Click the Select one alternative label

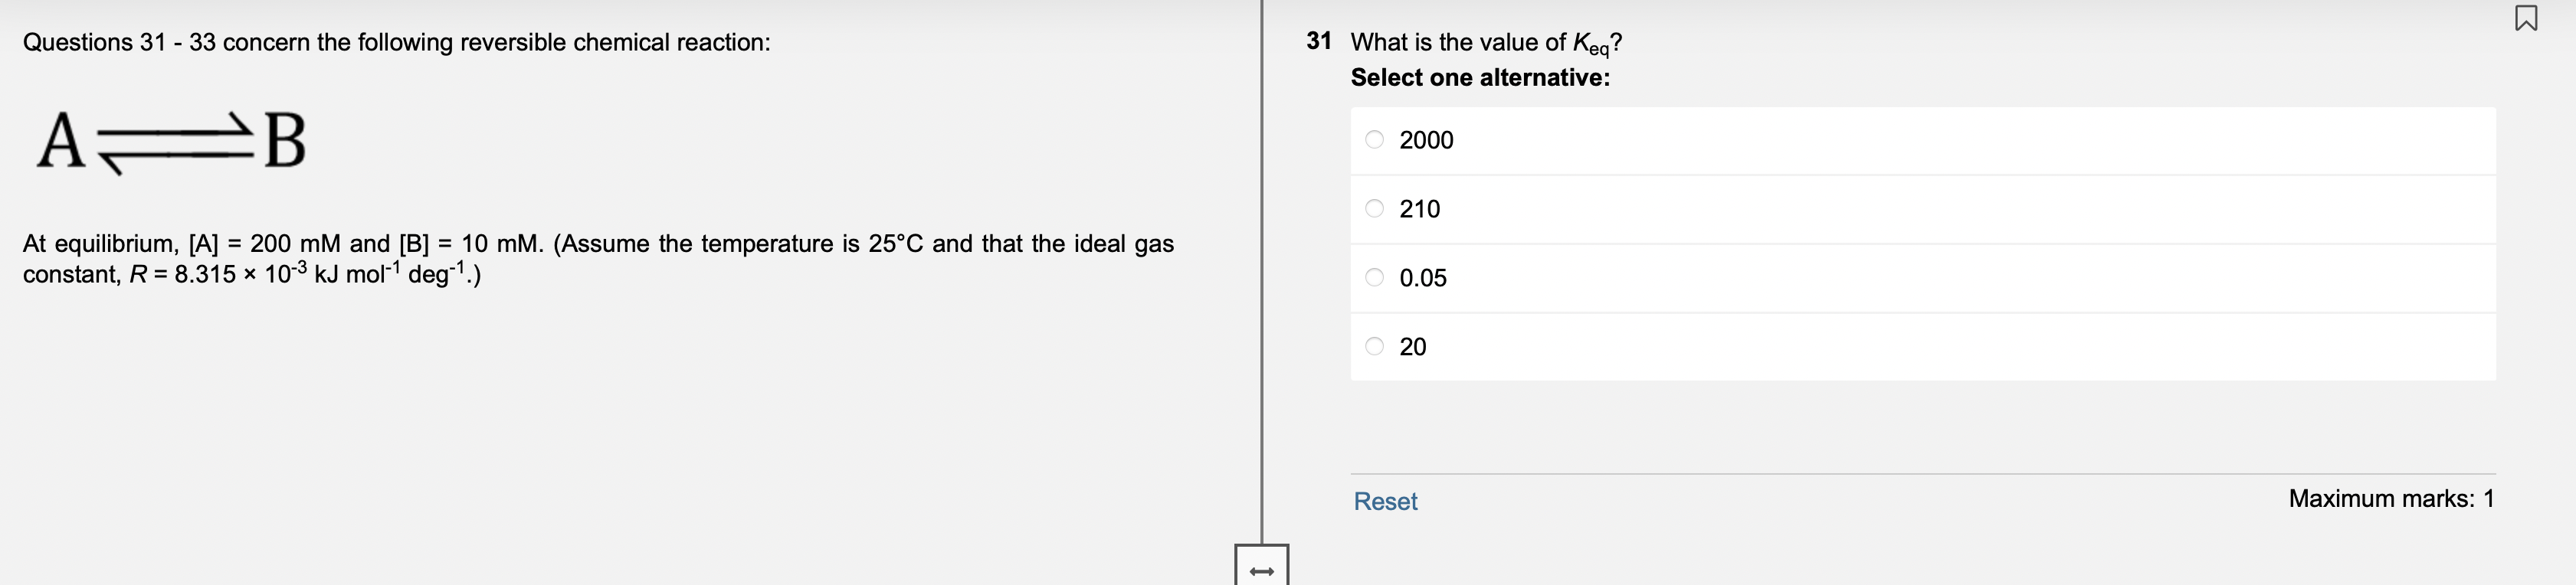click(1481, 78)
